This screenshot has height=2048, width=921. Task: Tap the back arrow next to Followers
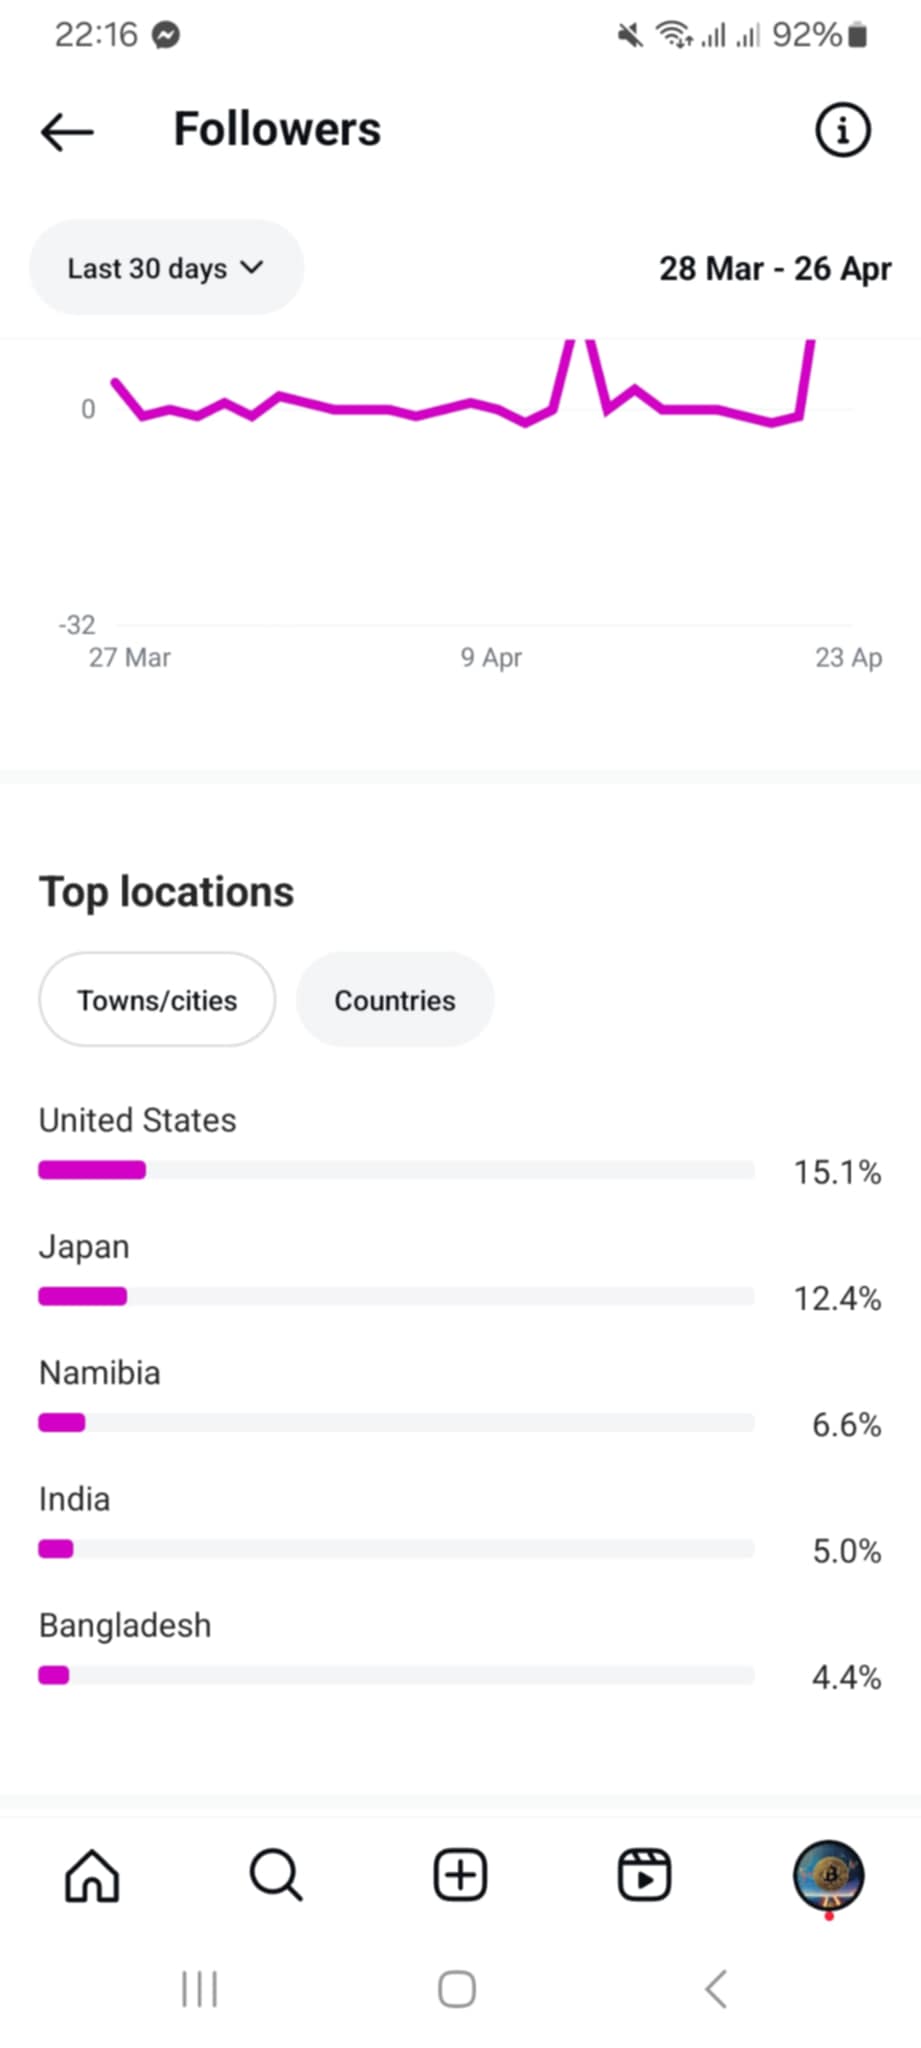[67, 131]
